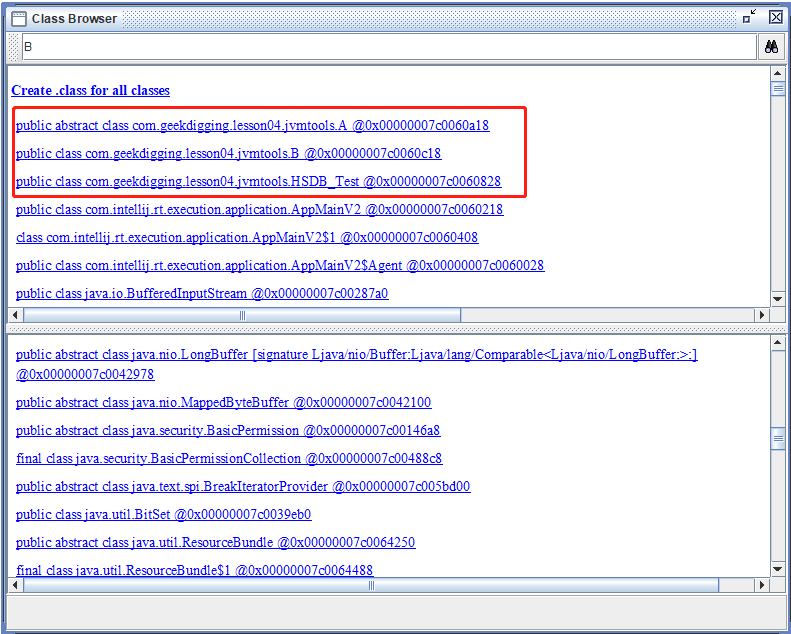
Task: Open the java.nio.MappedByteBuffer class link
Action: [x=223, y=402]
